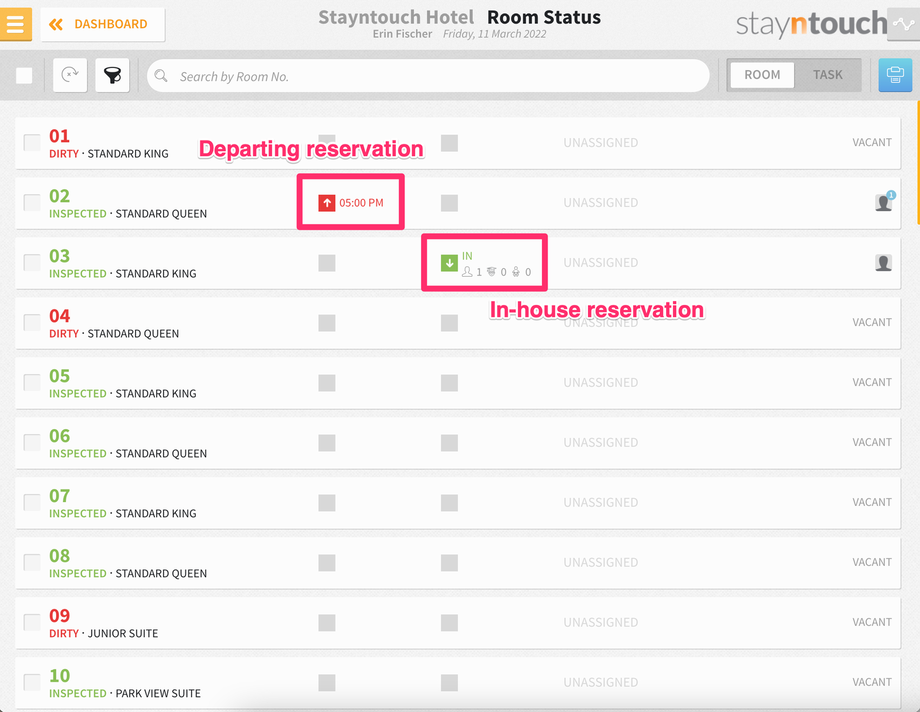This screenshot has height=712, width=920.
Task: Switch to the TASK view tab
Action: point(827,75)
